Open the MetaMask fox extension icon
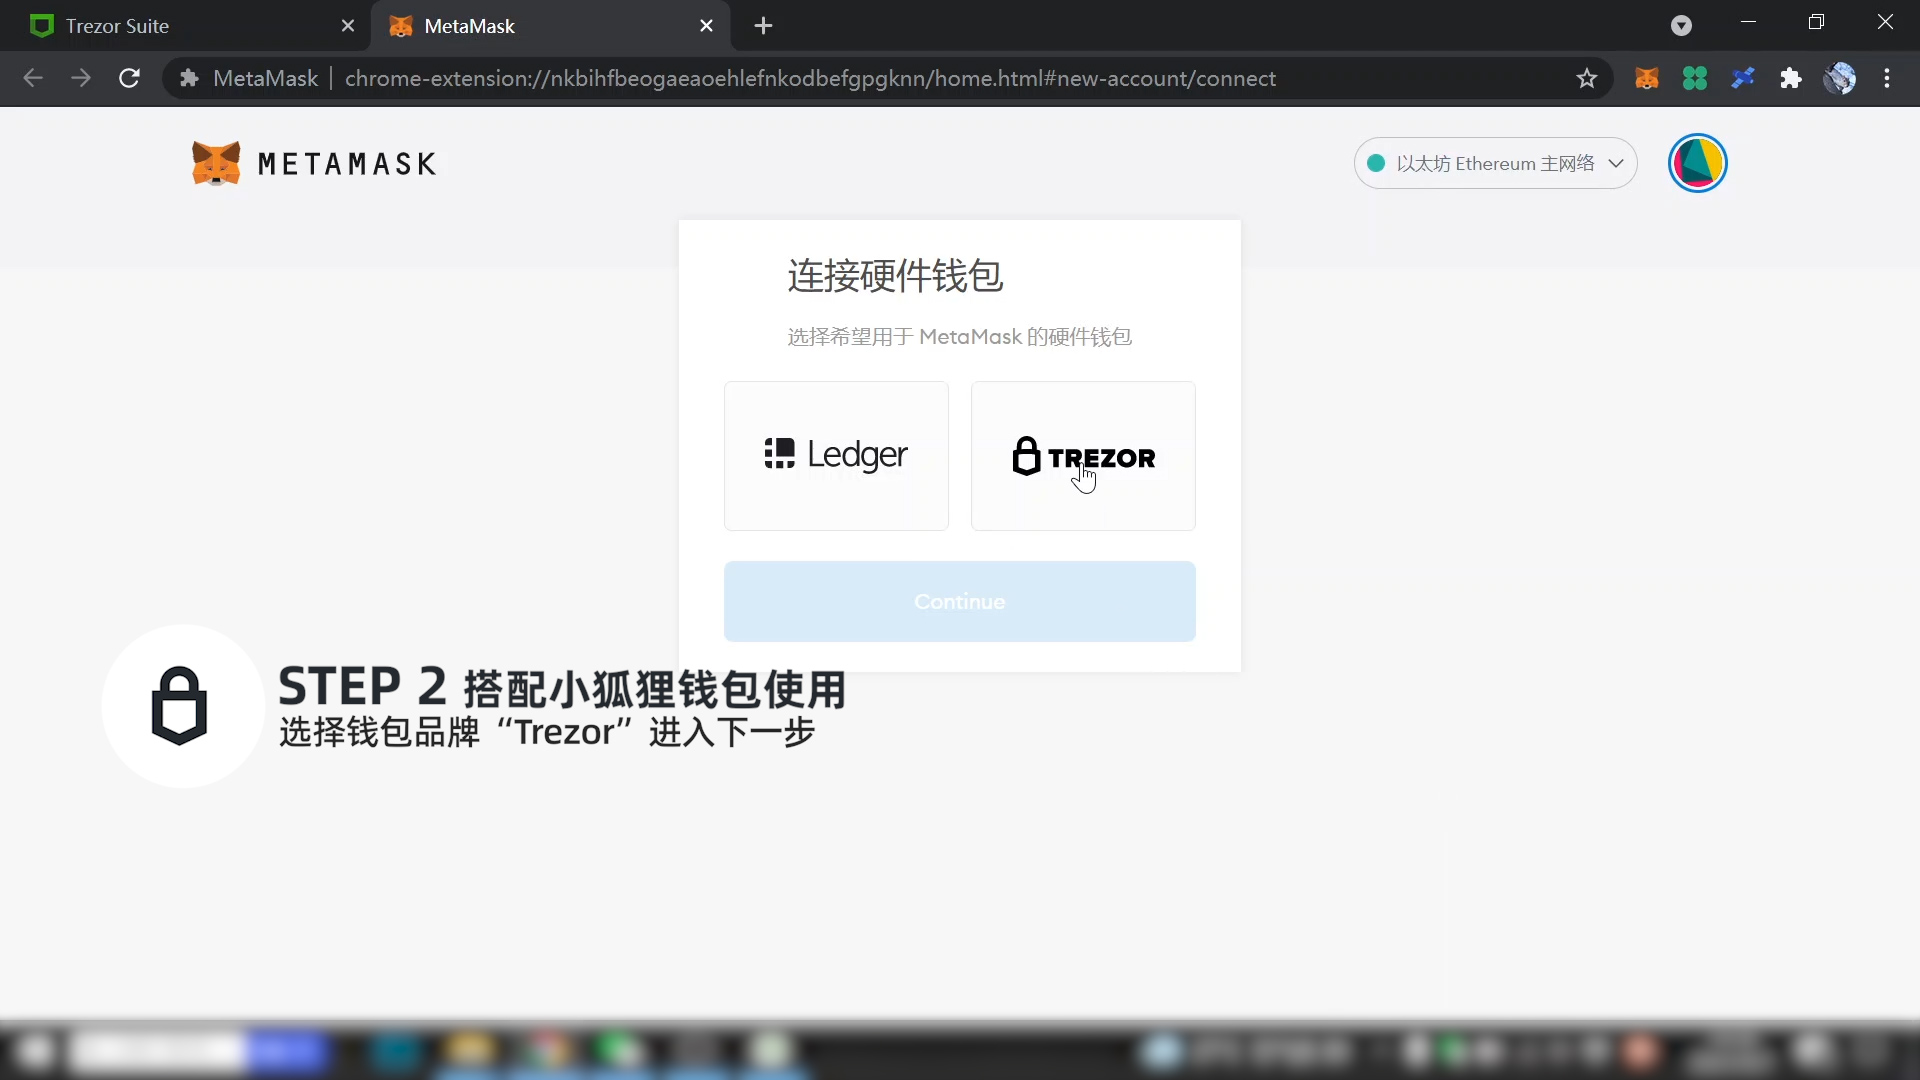 [1647, 78]
